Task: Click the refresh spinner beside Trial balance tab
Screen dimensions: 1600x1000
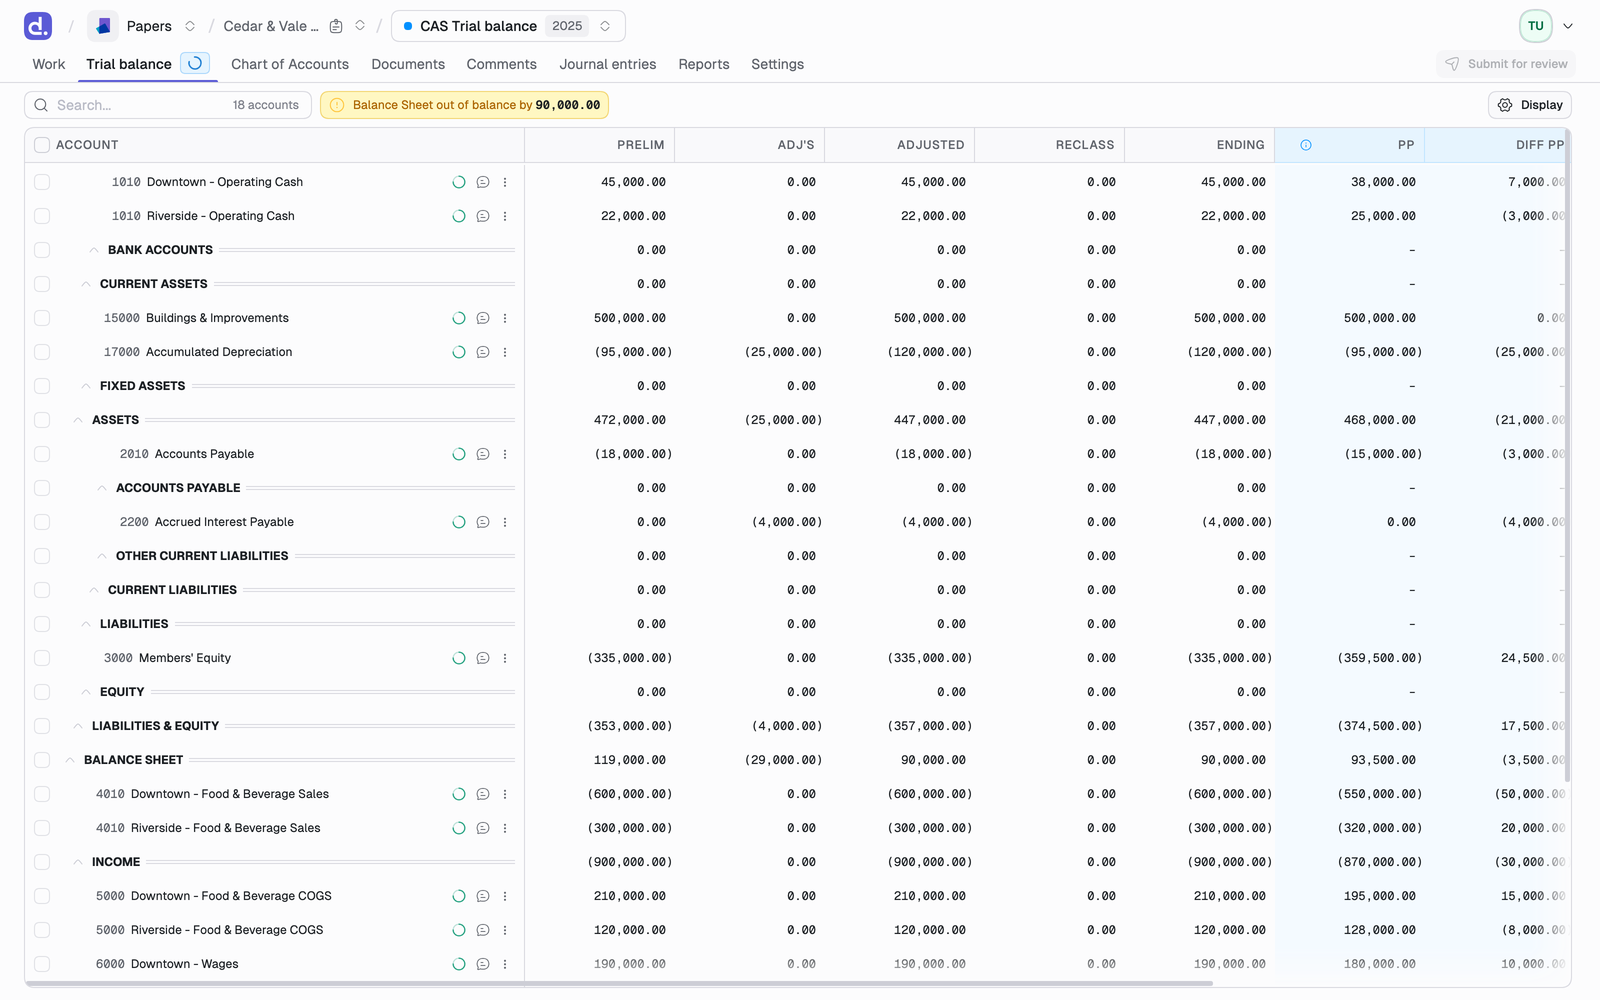Action: click(x=195, y=63)
